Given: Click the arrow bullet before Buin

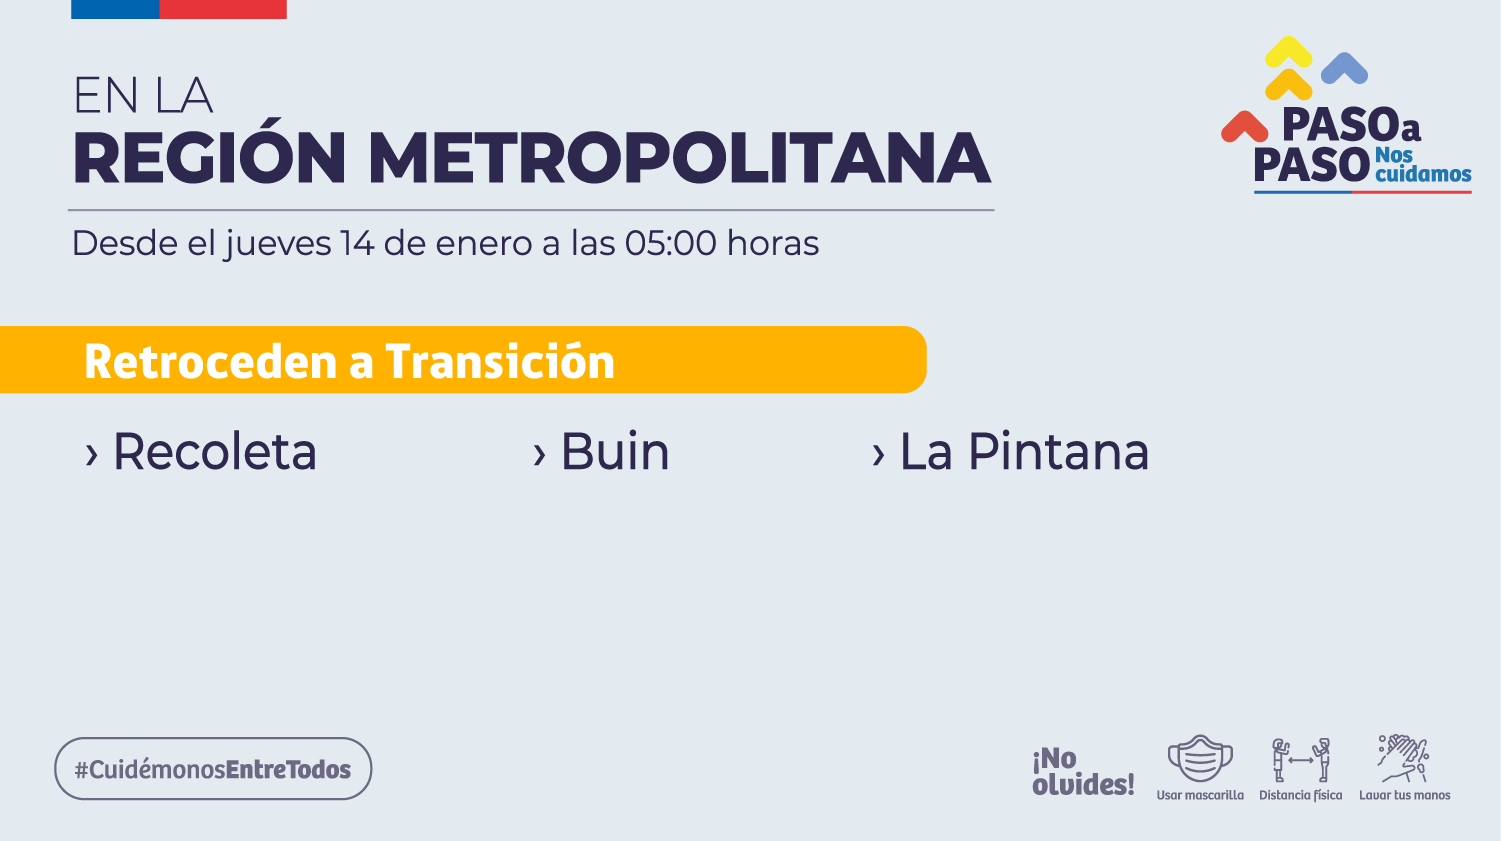Looking at the screenshot, I should point(540,455).
